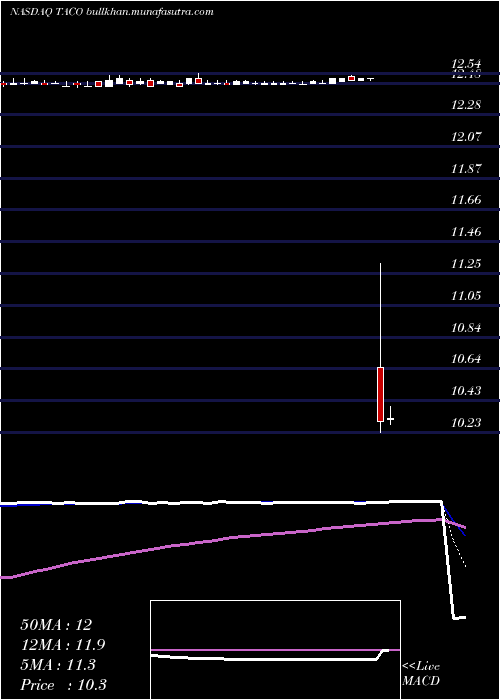Click the 11.87 price axis label
Screen dimensions: 500x700
point(466,169)
